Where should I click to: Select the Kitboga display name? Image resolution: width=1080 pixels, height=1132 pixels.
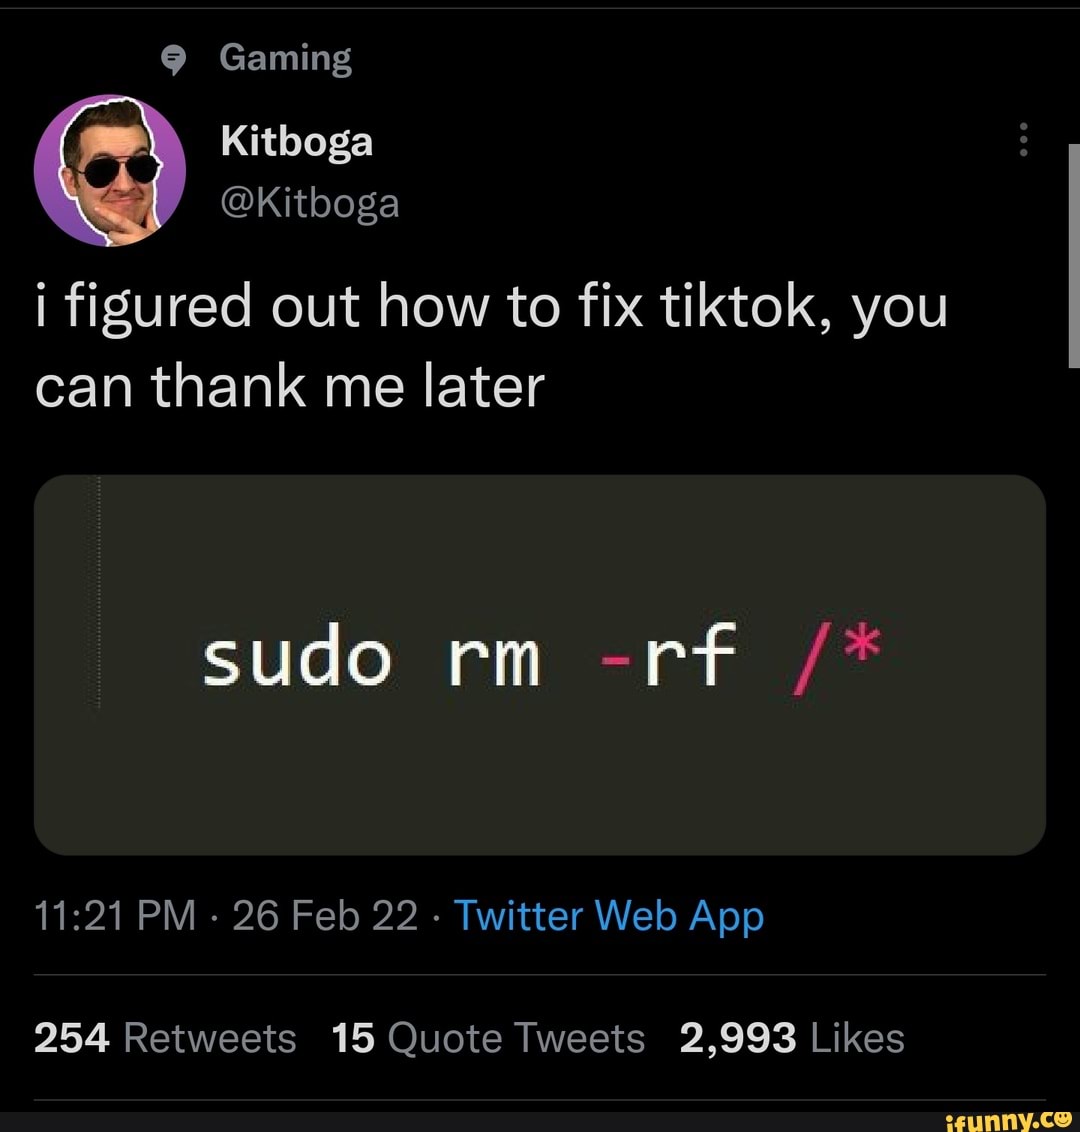tap(296, 141)
